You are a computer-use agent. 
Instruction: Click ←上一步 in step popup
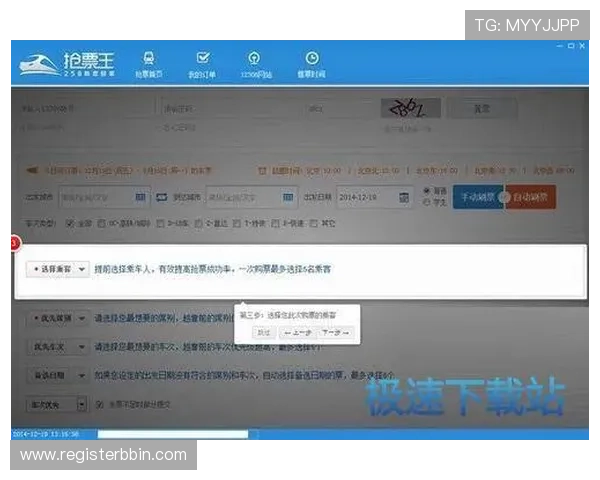pyautogui.click(x=298, y=333)
